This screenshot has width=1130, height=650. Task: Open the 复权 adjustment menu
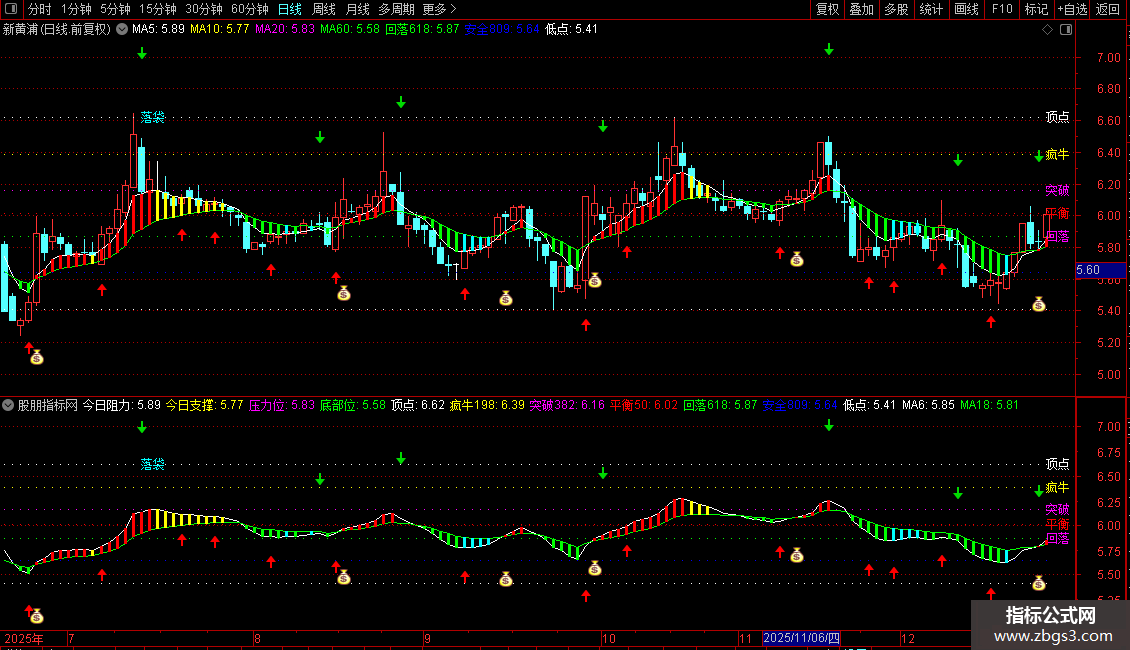(827, 9)
